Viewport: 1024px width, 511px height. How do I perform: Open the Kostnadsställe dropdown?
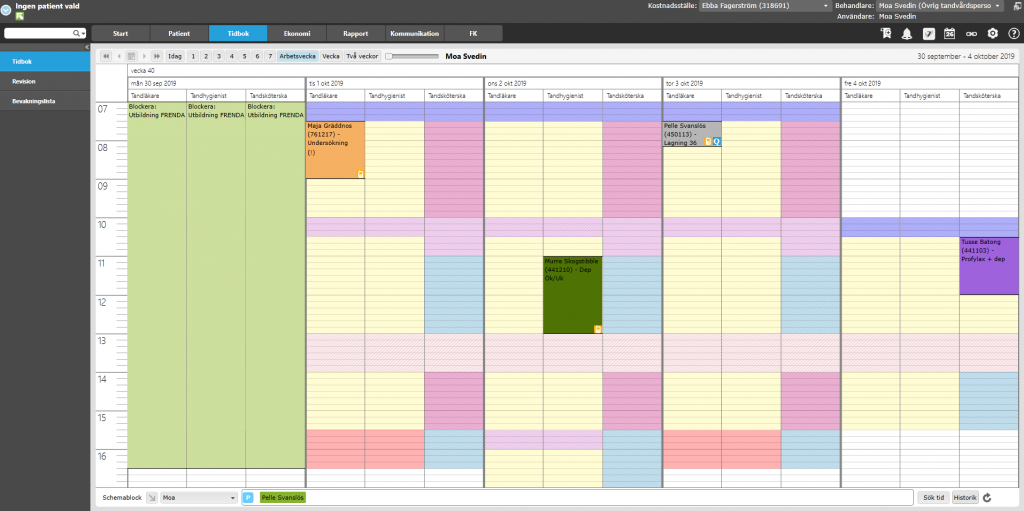click(763, 6)
